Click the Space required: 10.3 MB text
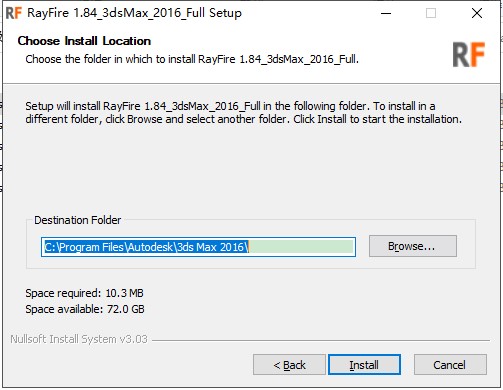 84,293
